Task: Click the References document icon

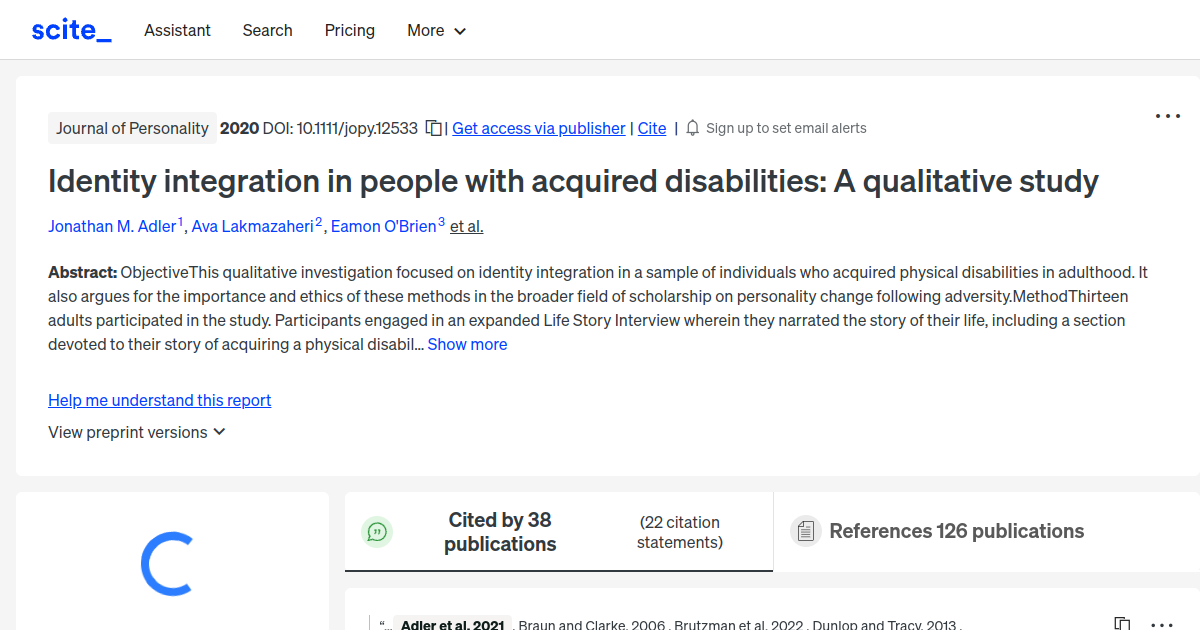Action: (x=805, y=531)
